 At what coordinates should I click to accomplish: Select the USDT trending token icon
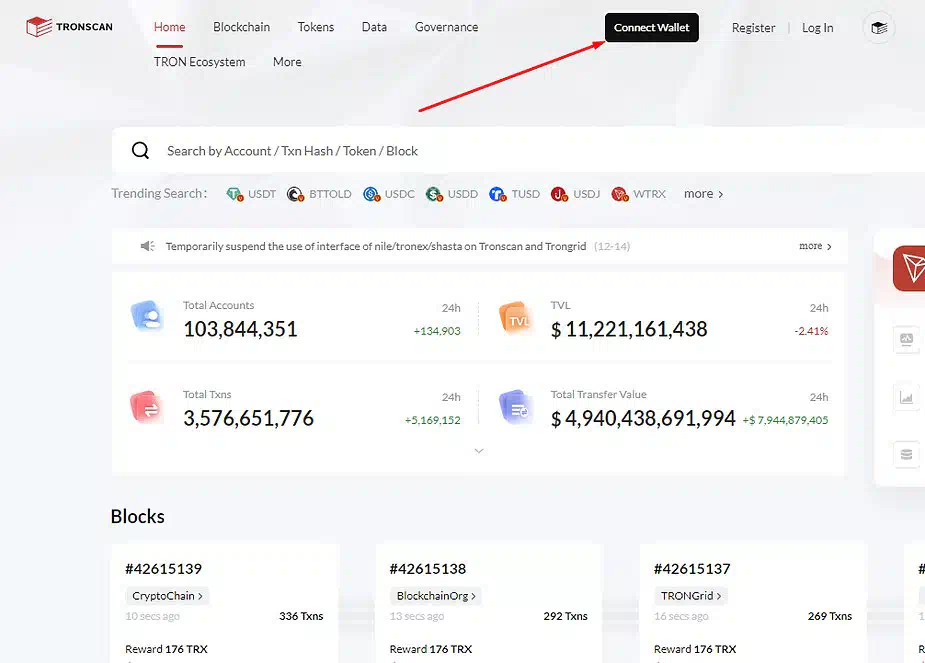[x=235, y=193]
